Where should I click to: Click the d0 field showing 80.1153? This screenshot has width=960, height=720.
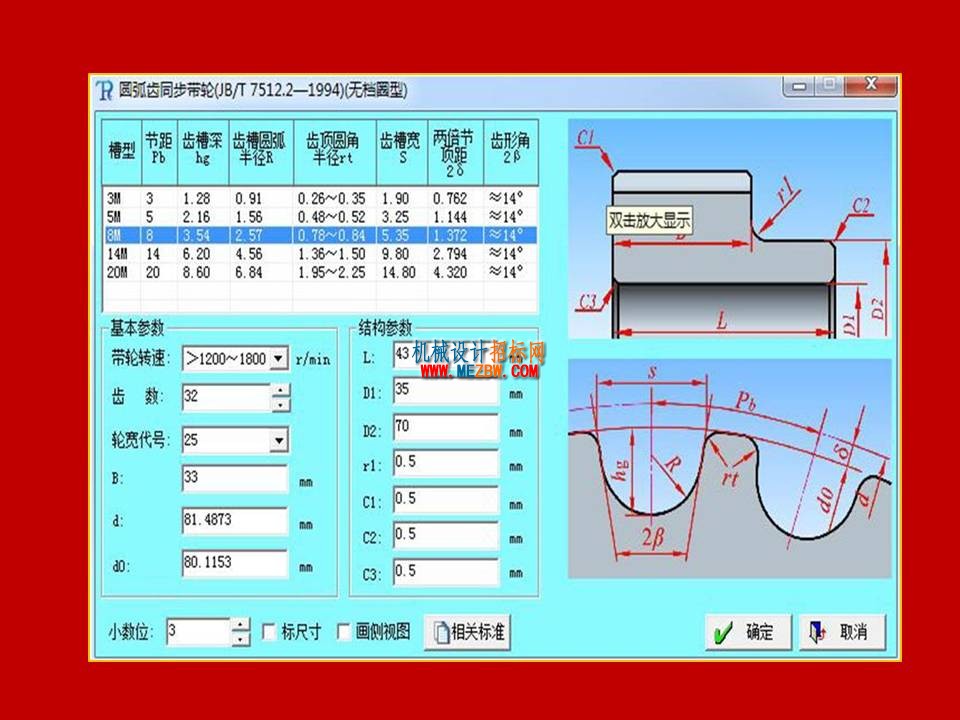(234, 563)
